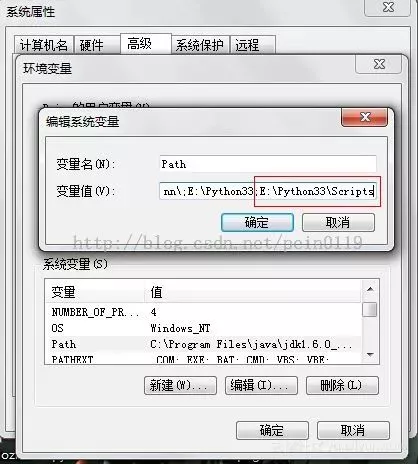This screenshot has height=464, width=418.
Task: Click the scrollbar thumb in variables list
Action: (370, 310)
